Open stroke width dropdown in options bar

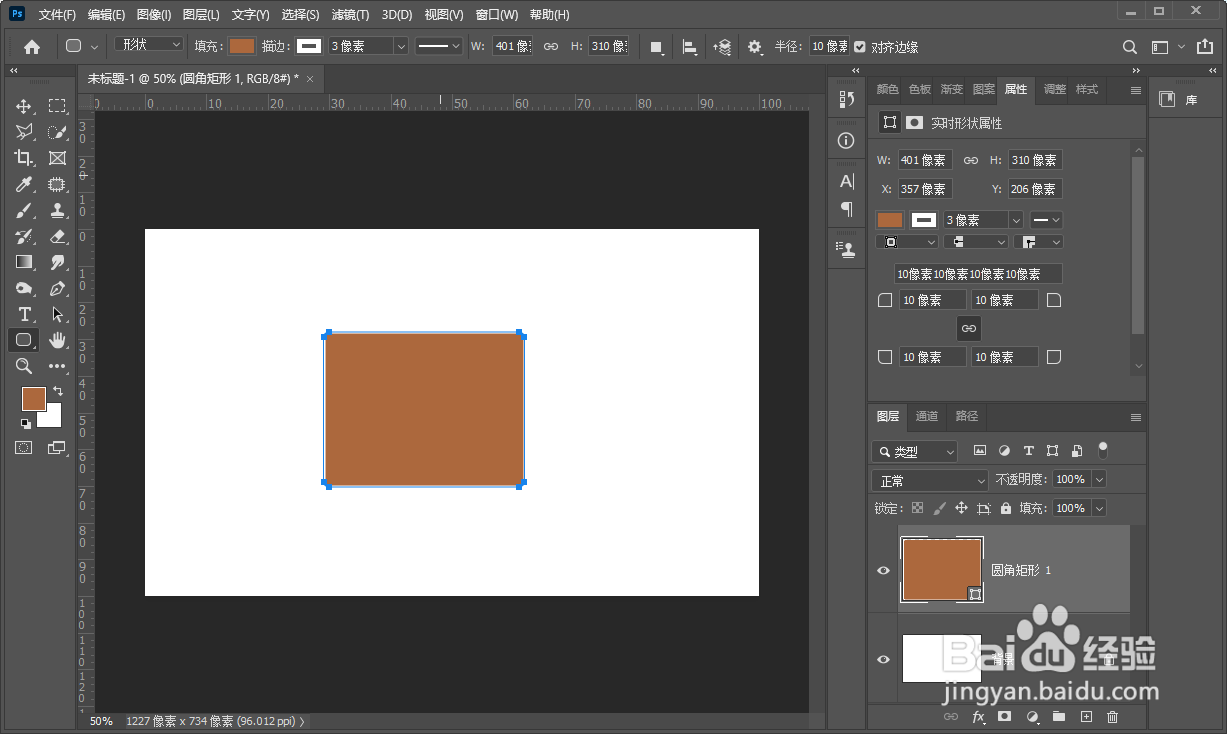[401, 46]
